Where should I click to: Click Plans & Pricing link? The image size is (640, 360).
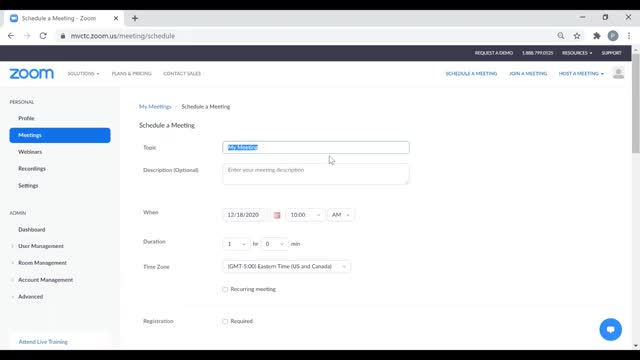131,73
